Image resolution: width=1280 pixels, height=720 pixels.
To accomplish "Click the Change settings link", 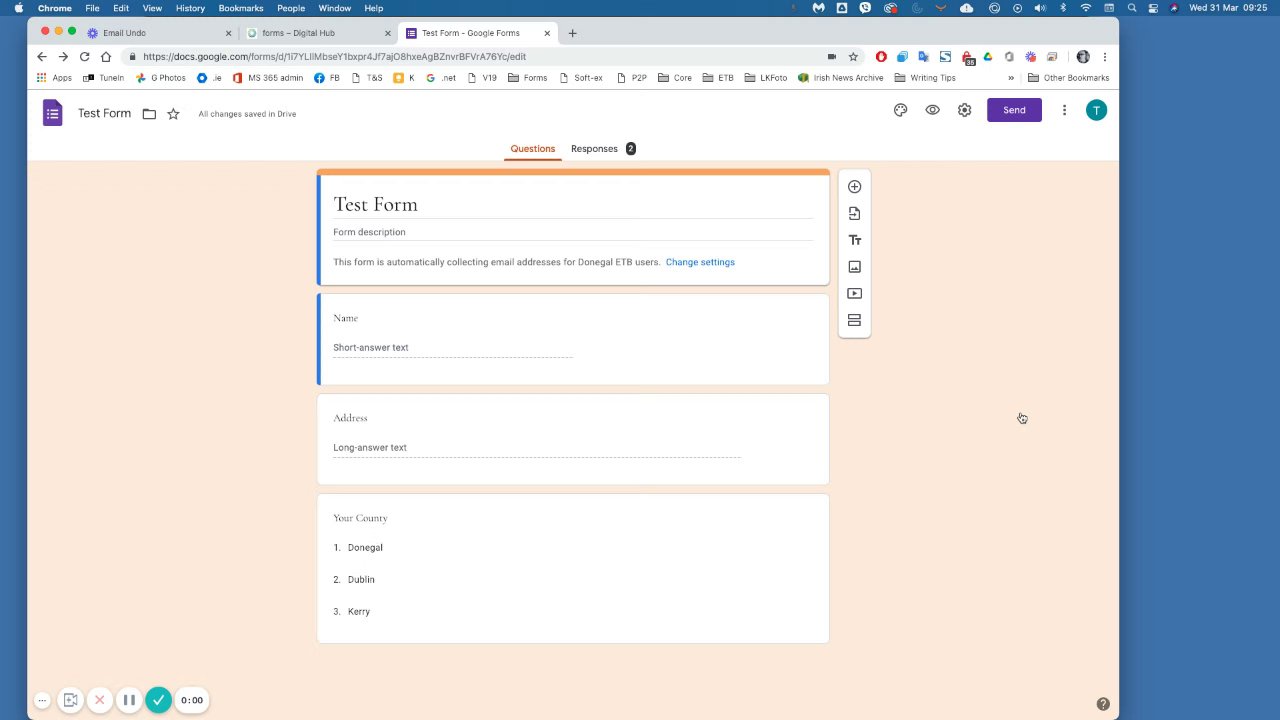I will click(700, 262).
